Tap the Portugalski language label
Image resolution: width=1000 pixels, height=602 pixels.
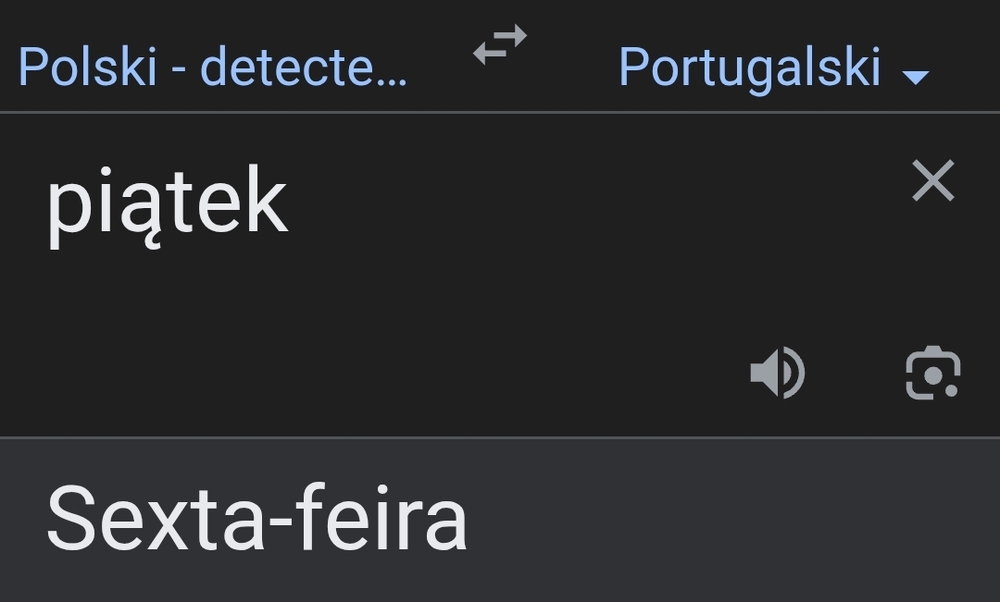coord(750,67)
